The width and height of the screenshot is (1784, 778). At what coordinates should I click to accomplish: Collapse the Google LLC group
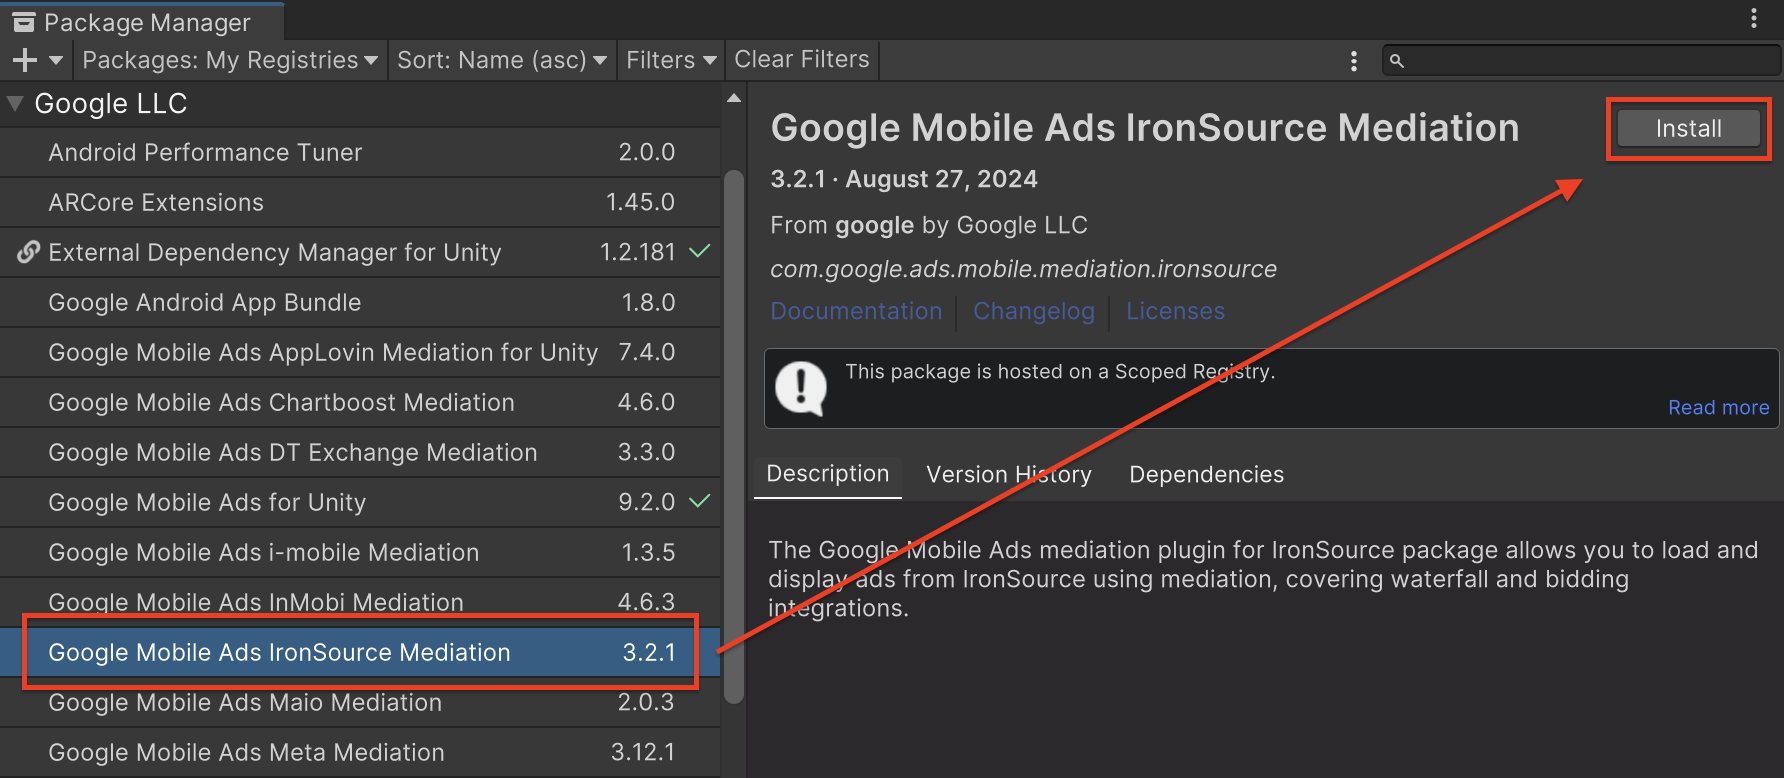(x=15, y=103)
